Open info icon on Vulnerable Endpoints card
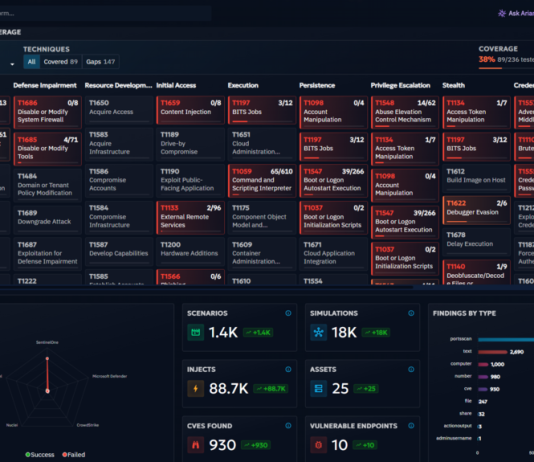Image resolution: width=534 pixels, height=462 pixels. tap(411, 426)
